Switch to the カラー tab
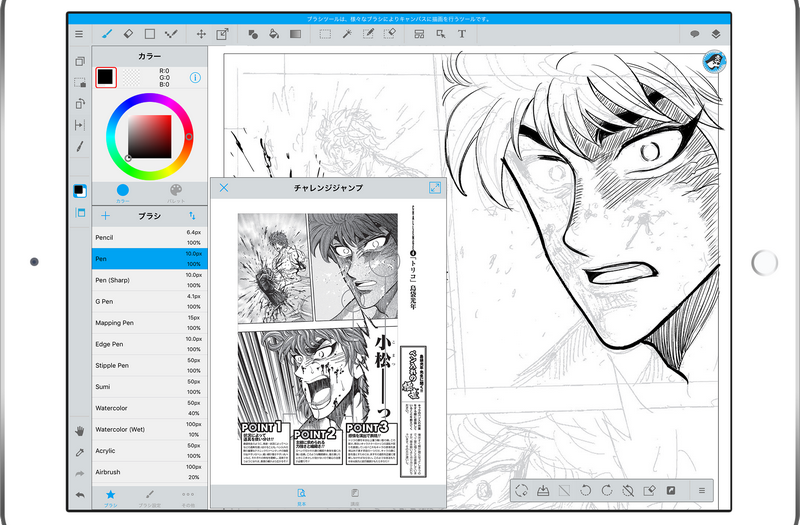This screenshot has height=525, width=800. [x=122, y=193]
